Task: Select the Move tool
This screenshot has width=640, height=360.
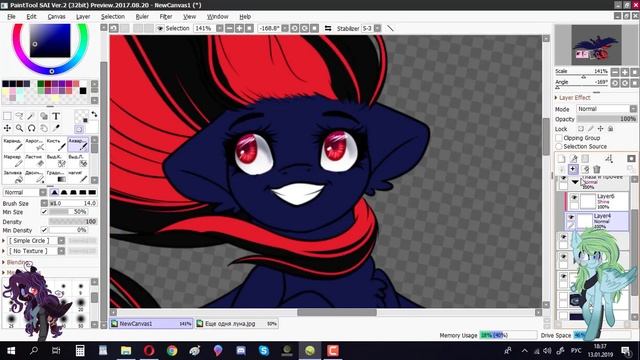Action: coord(7,128)
